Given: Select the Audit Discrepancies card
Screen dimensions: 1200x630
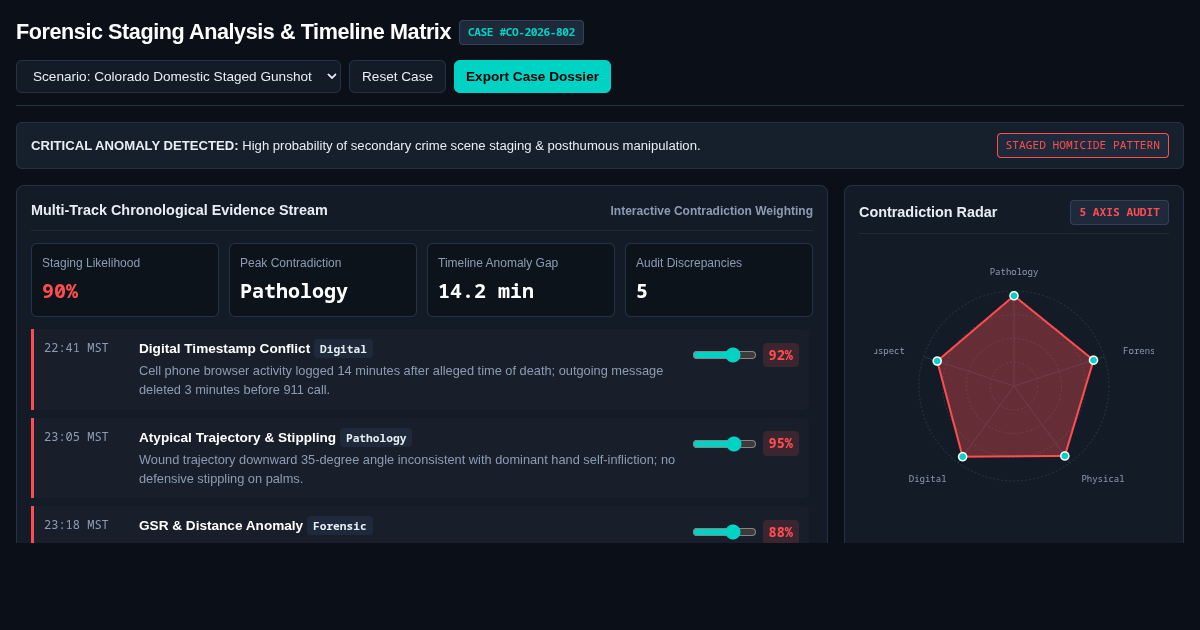Looking at the screenshot, I should click(x=719, y=280).
